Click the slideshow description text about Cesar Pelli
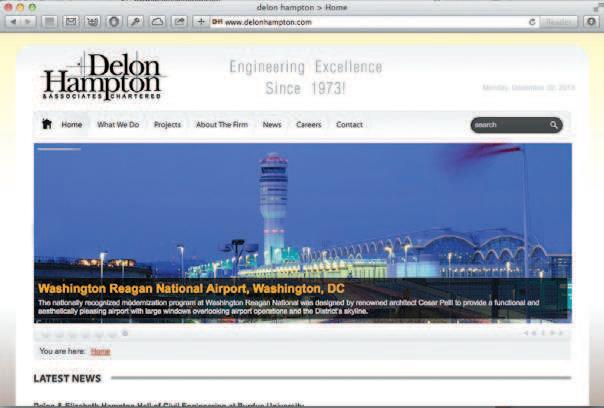This screenshot has width=604, height=408. [x=288, y=307]
